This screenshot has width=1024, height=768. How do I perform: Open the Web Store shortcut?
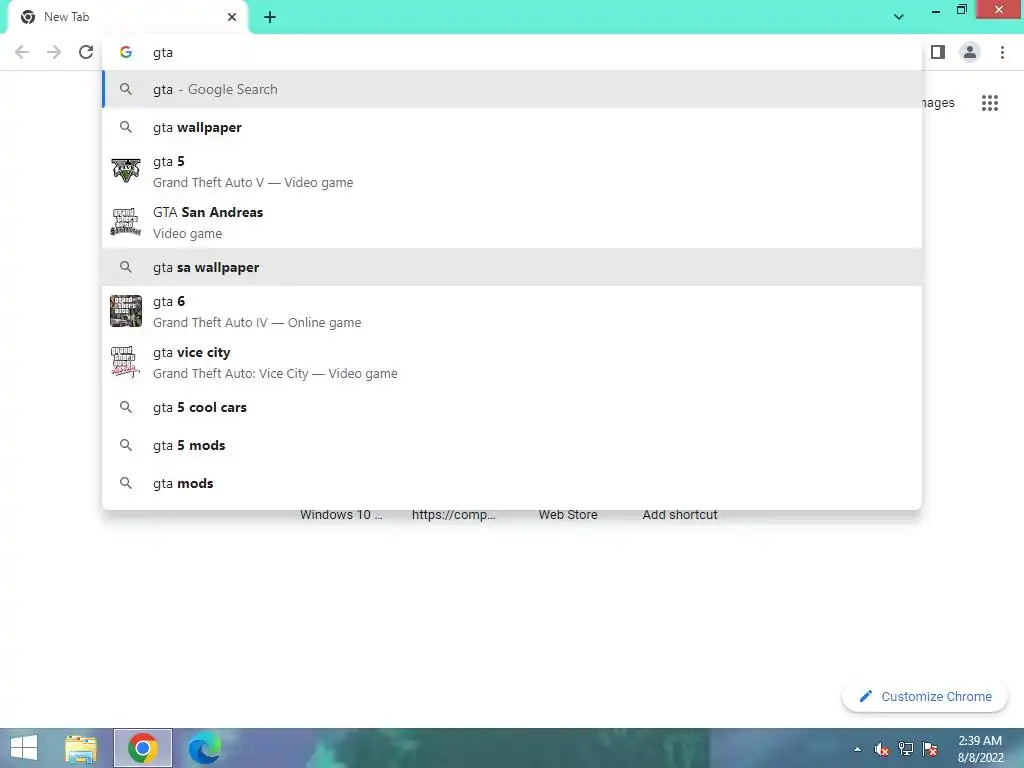click(x=568, y=515)
